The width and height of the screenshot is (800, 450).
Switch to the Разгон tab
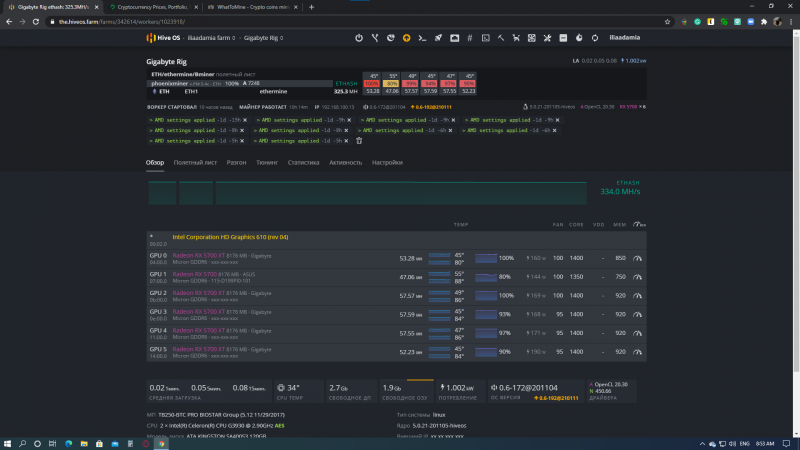click(x=236, y=162)
